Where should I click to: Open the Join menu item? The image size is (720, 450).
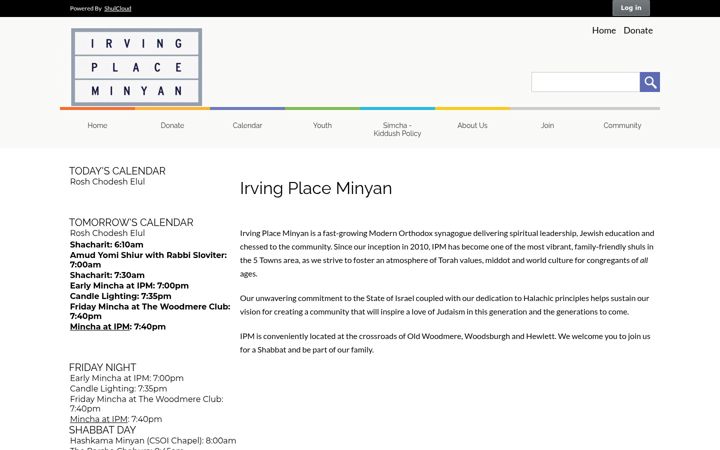[x=547, y=125]
